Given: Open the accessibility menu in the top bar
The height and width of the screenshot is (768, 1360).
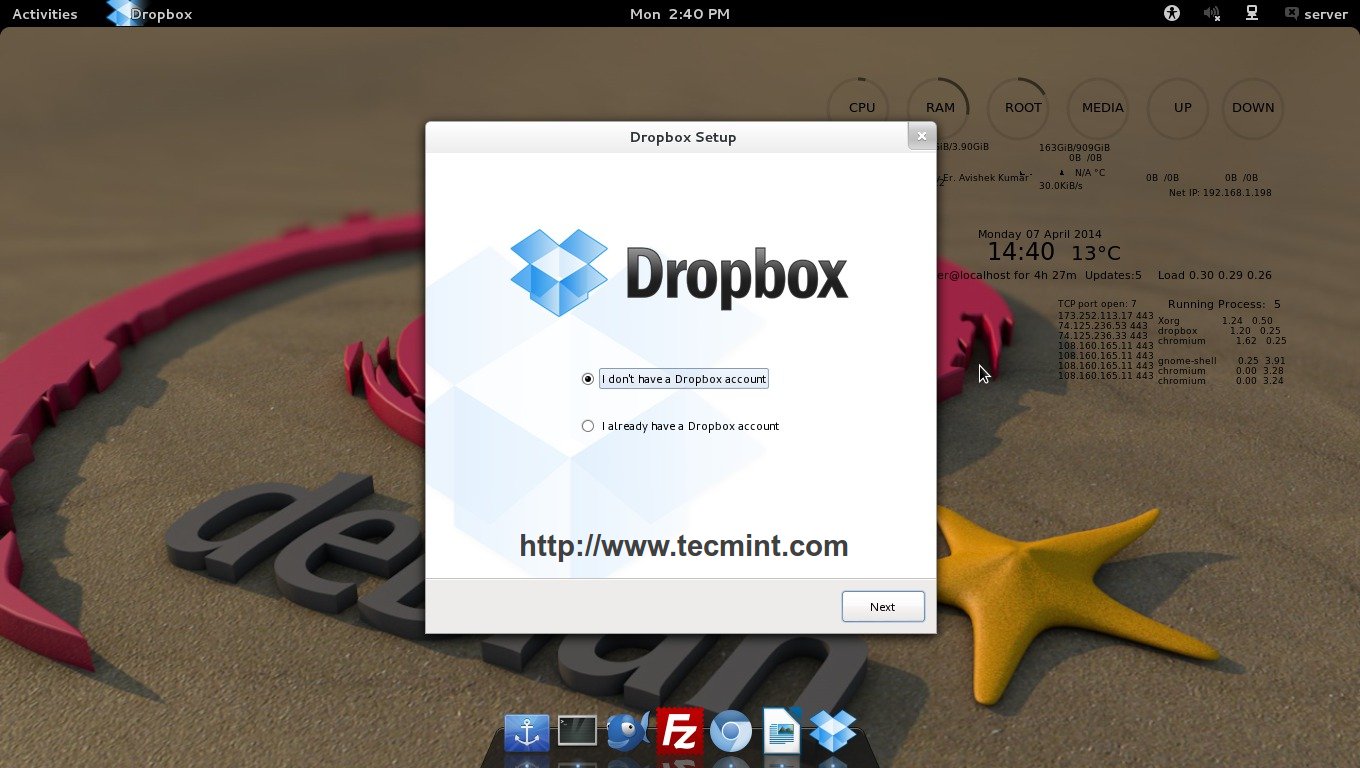Looking at the screenshot, I should 1170,13.
